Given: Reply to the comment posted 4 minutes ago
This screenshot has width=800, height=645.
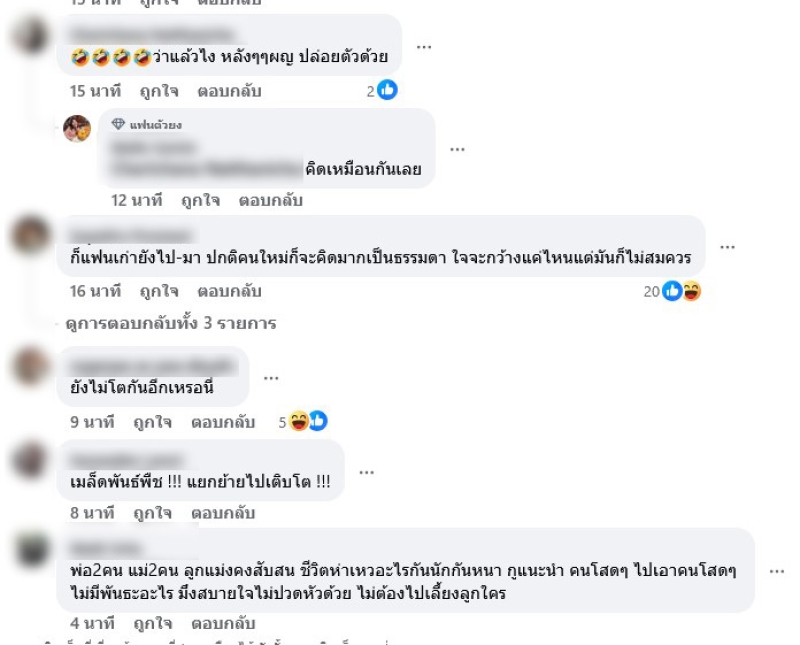Looking at the screenshot, I should coord(223,623).
